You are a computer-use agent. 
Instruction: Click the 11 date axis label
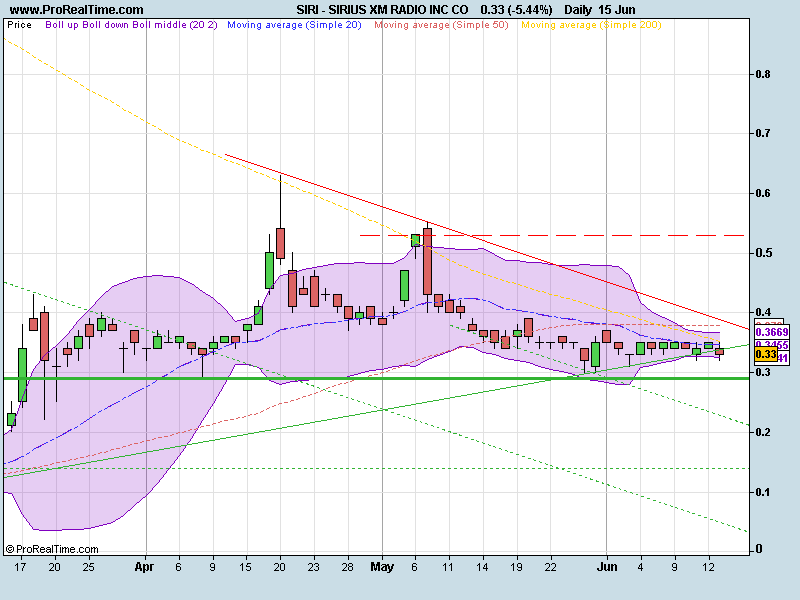[448, 567]
